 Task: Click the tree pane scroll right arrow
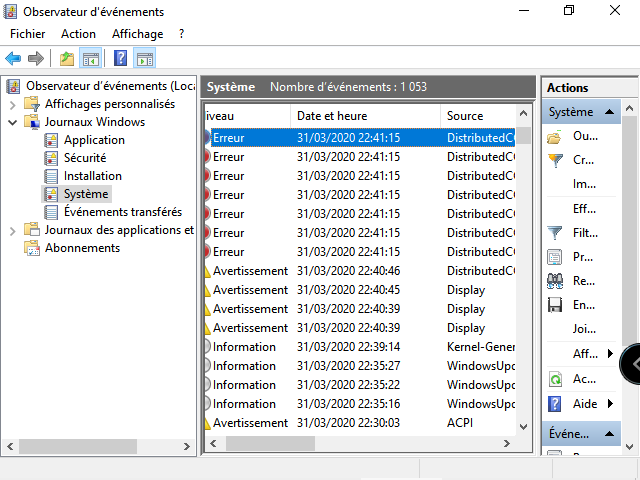[x=187, y=447]
